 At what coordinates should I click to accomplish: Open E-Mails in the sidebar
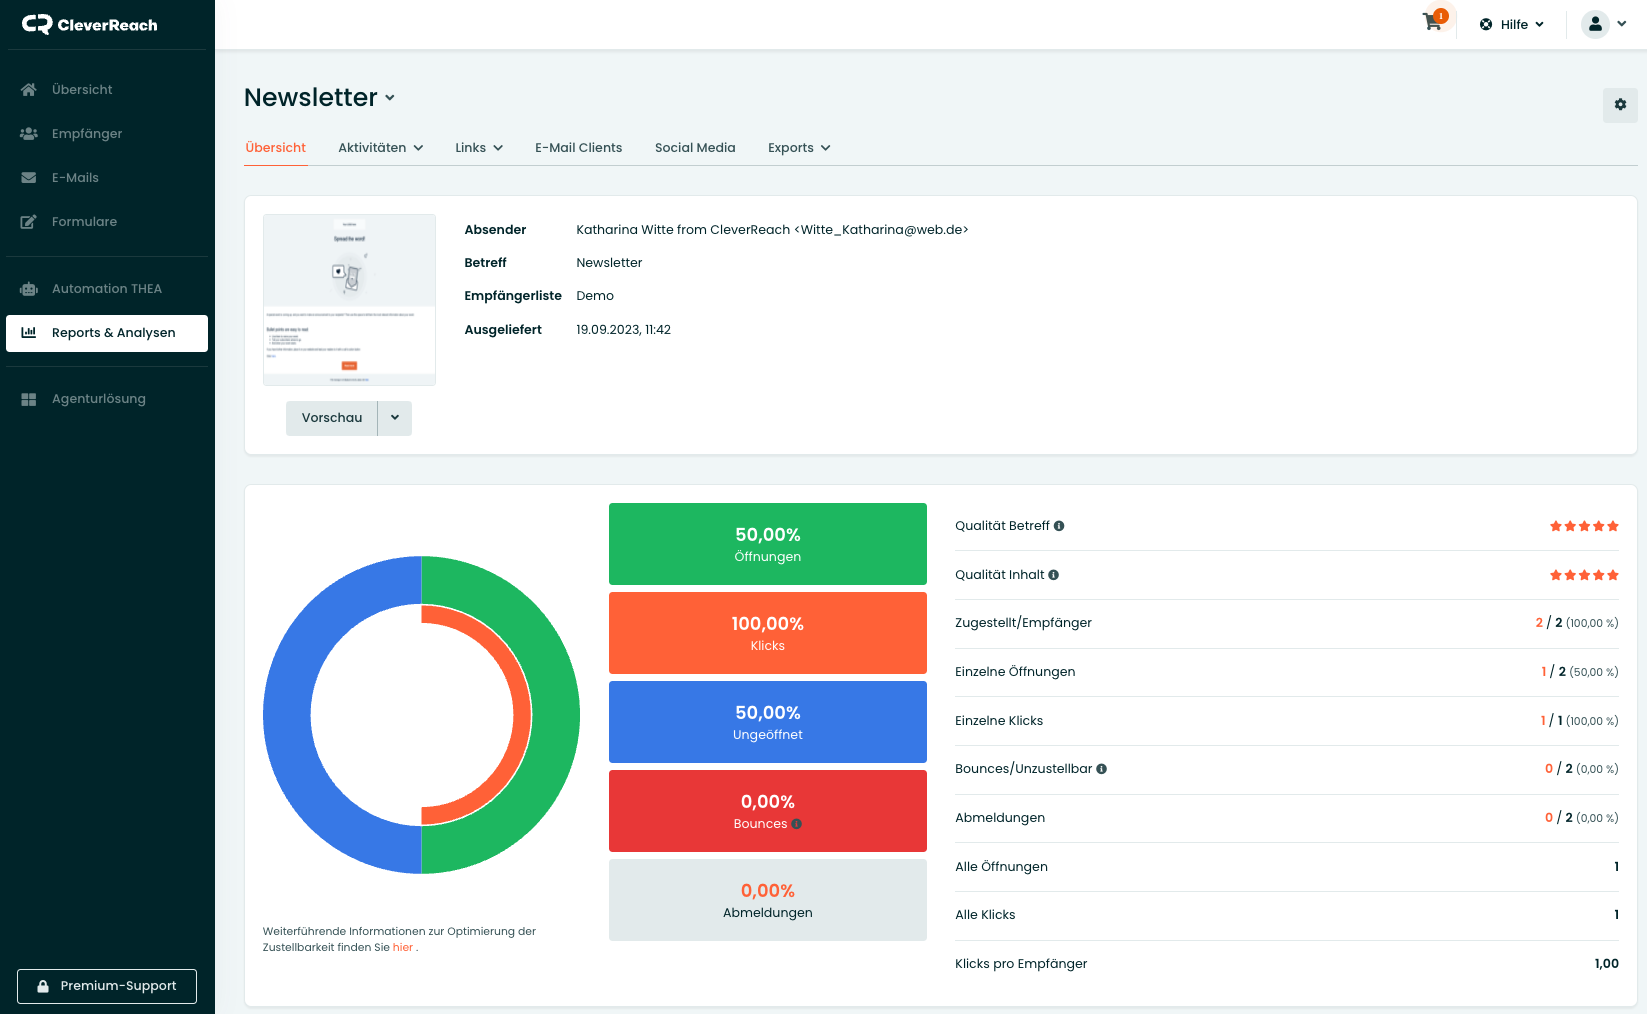pos(107,177)
